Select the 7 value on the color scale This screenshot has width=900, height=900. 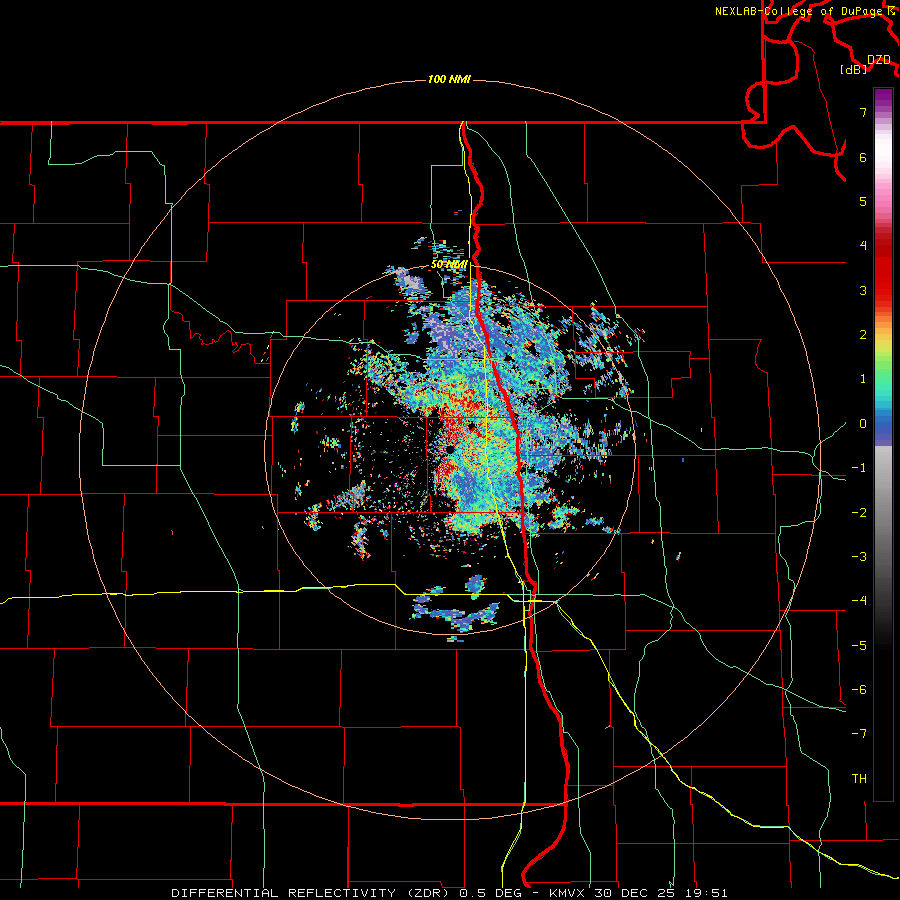click(x=863, y=112)
